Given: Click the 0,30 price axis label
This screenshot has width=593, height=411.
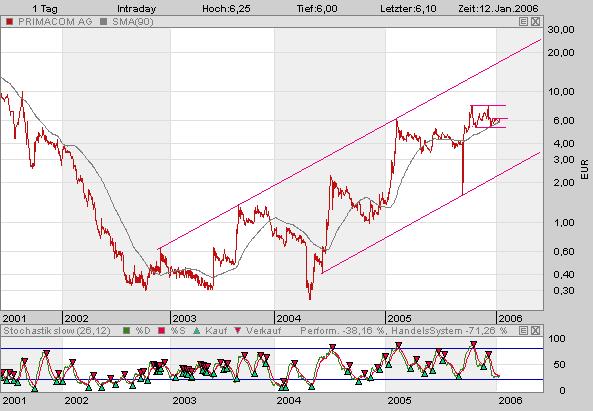Looking at the screenshot, I should 564,291.
